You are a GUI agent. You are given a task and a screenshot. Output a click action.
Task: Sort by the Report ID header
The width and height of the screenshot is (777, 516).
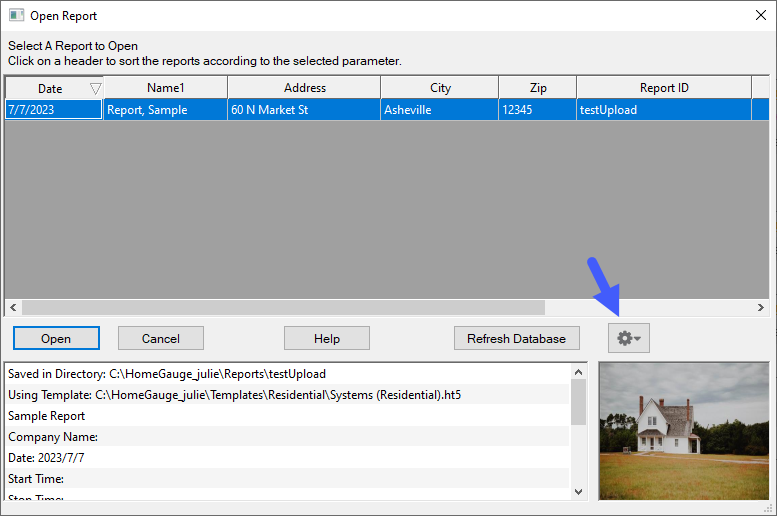(664, 88)
